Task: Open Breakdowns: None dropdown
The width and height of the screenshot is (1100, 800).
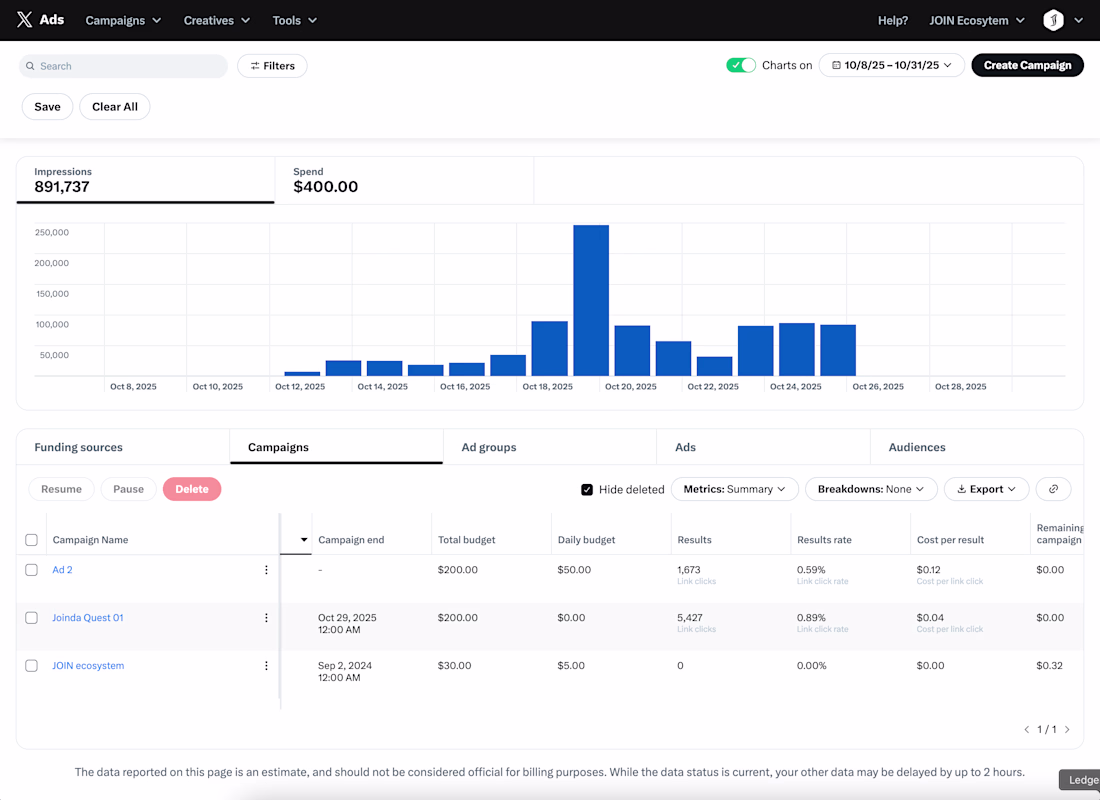Action: [x=871, y=489]
